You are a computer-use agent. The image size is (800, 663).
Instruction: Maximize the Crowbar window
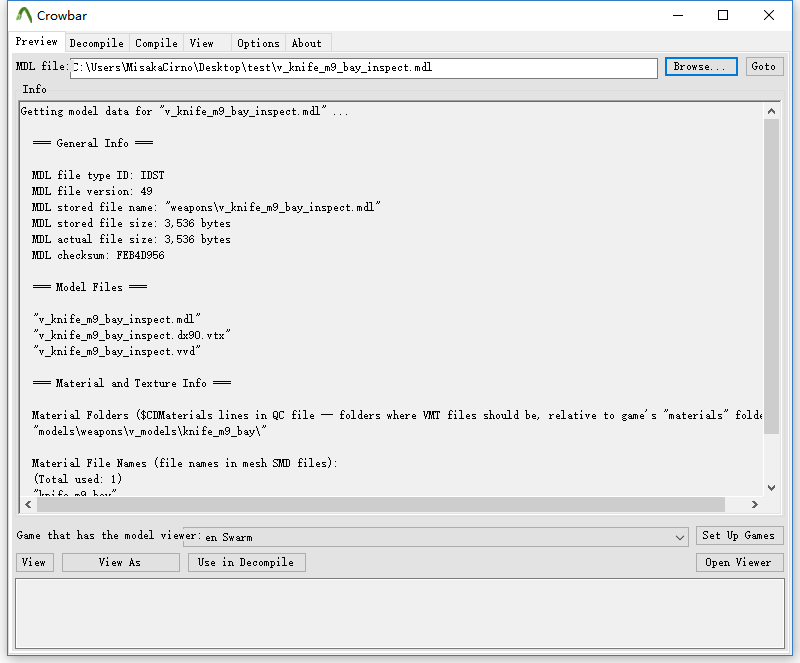pos(723,15)
